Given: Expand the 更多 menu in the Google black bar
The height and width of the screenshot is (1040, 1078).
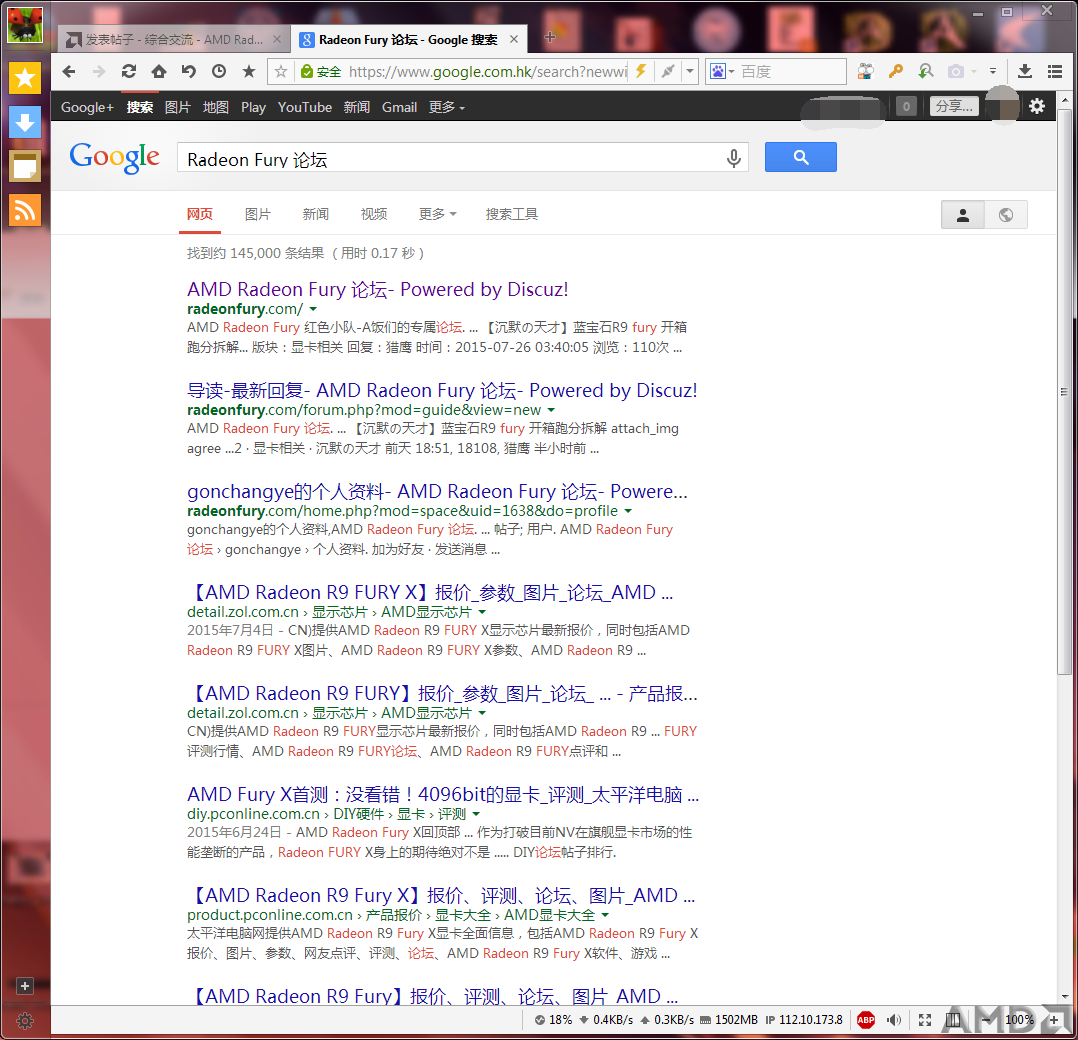Looking at the screenshot, I should (x=447, y=107).
